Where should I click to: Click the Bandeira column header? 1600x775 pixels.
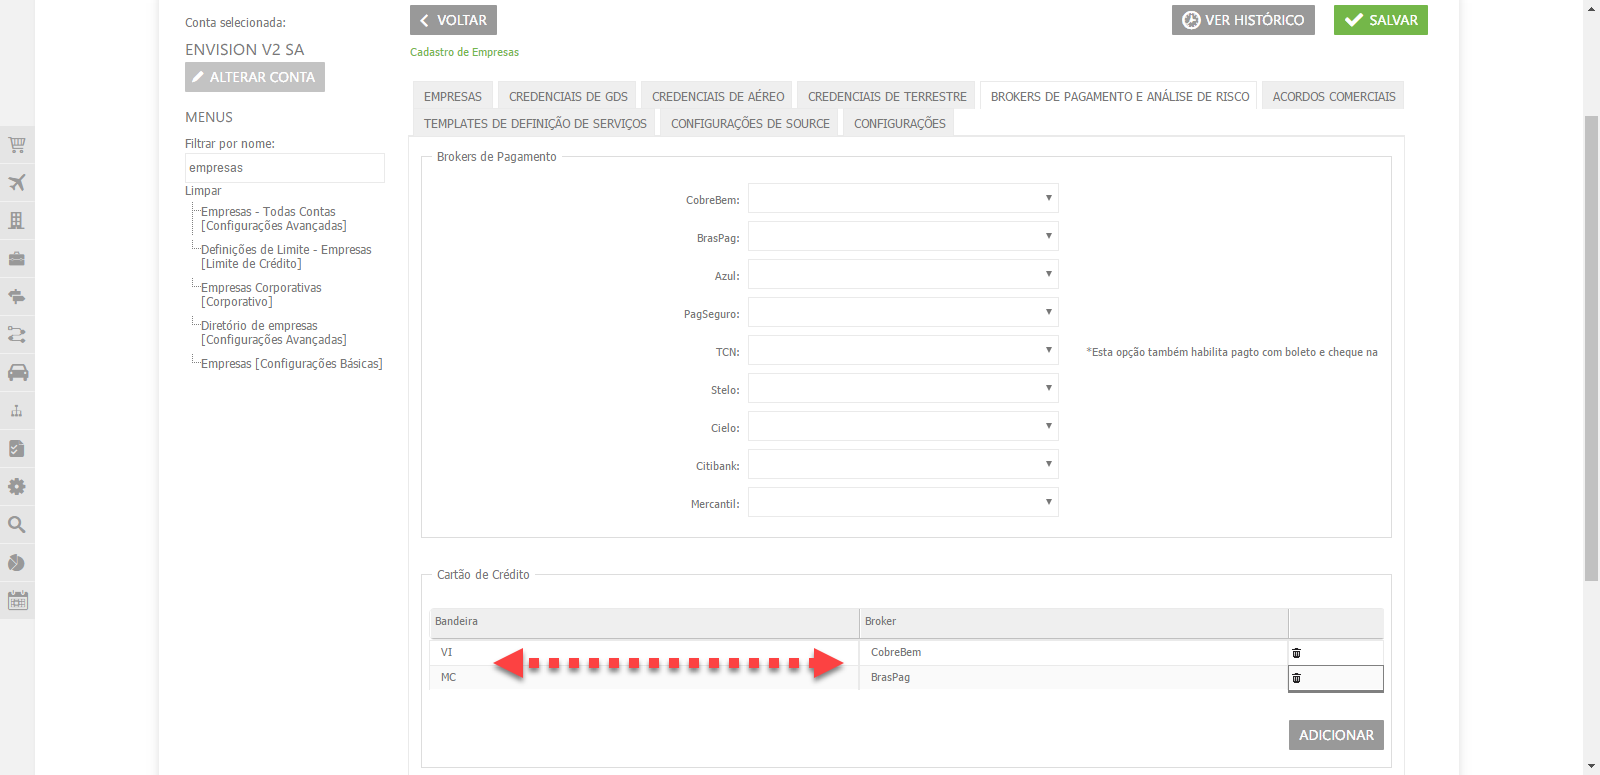pyautogui.click(x=644, y=622)
